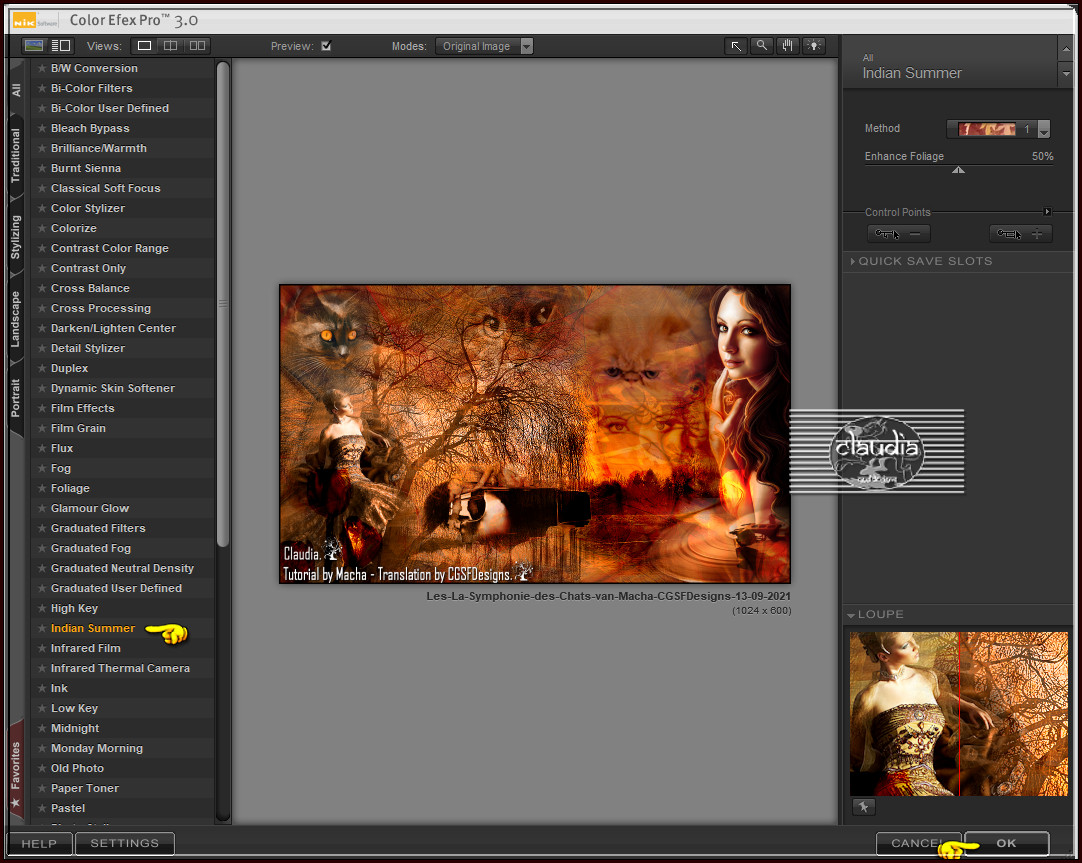Viewport: 1082px width, 863px height.
Task: Switch to the Traditional category tab
Action: 16,155
